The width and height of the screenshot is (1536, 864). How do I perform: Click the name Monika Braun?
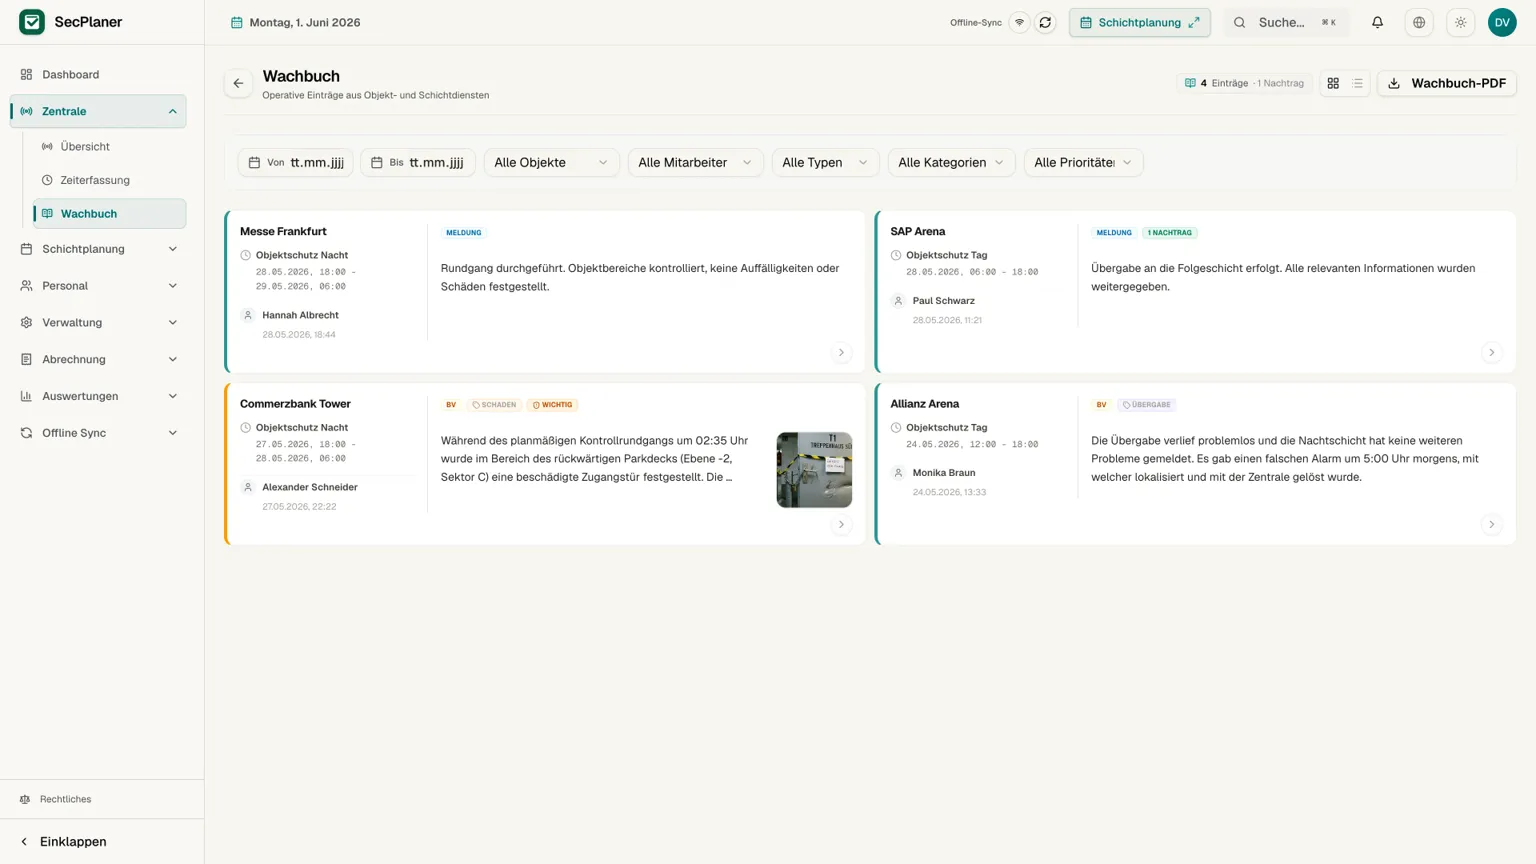944,473
